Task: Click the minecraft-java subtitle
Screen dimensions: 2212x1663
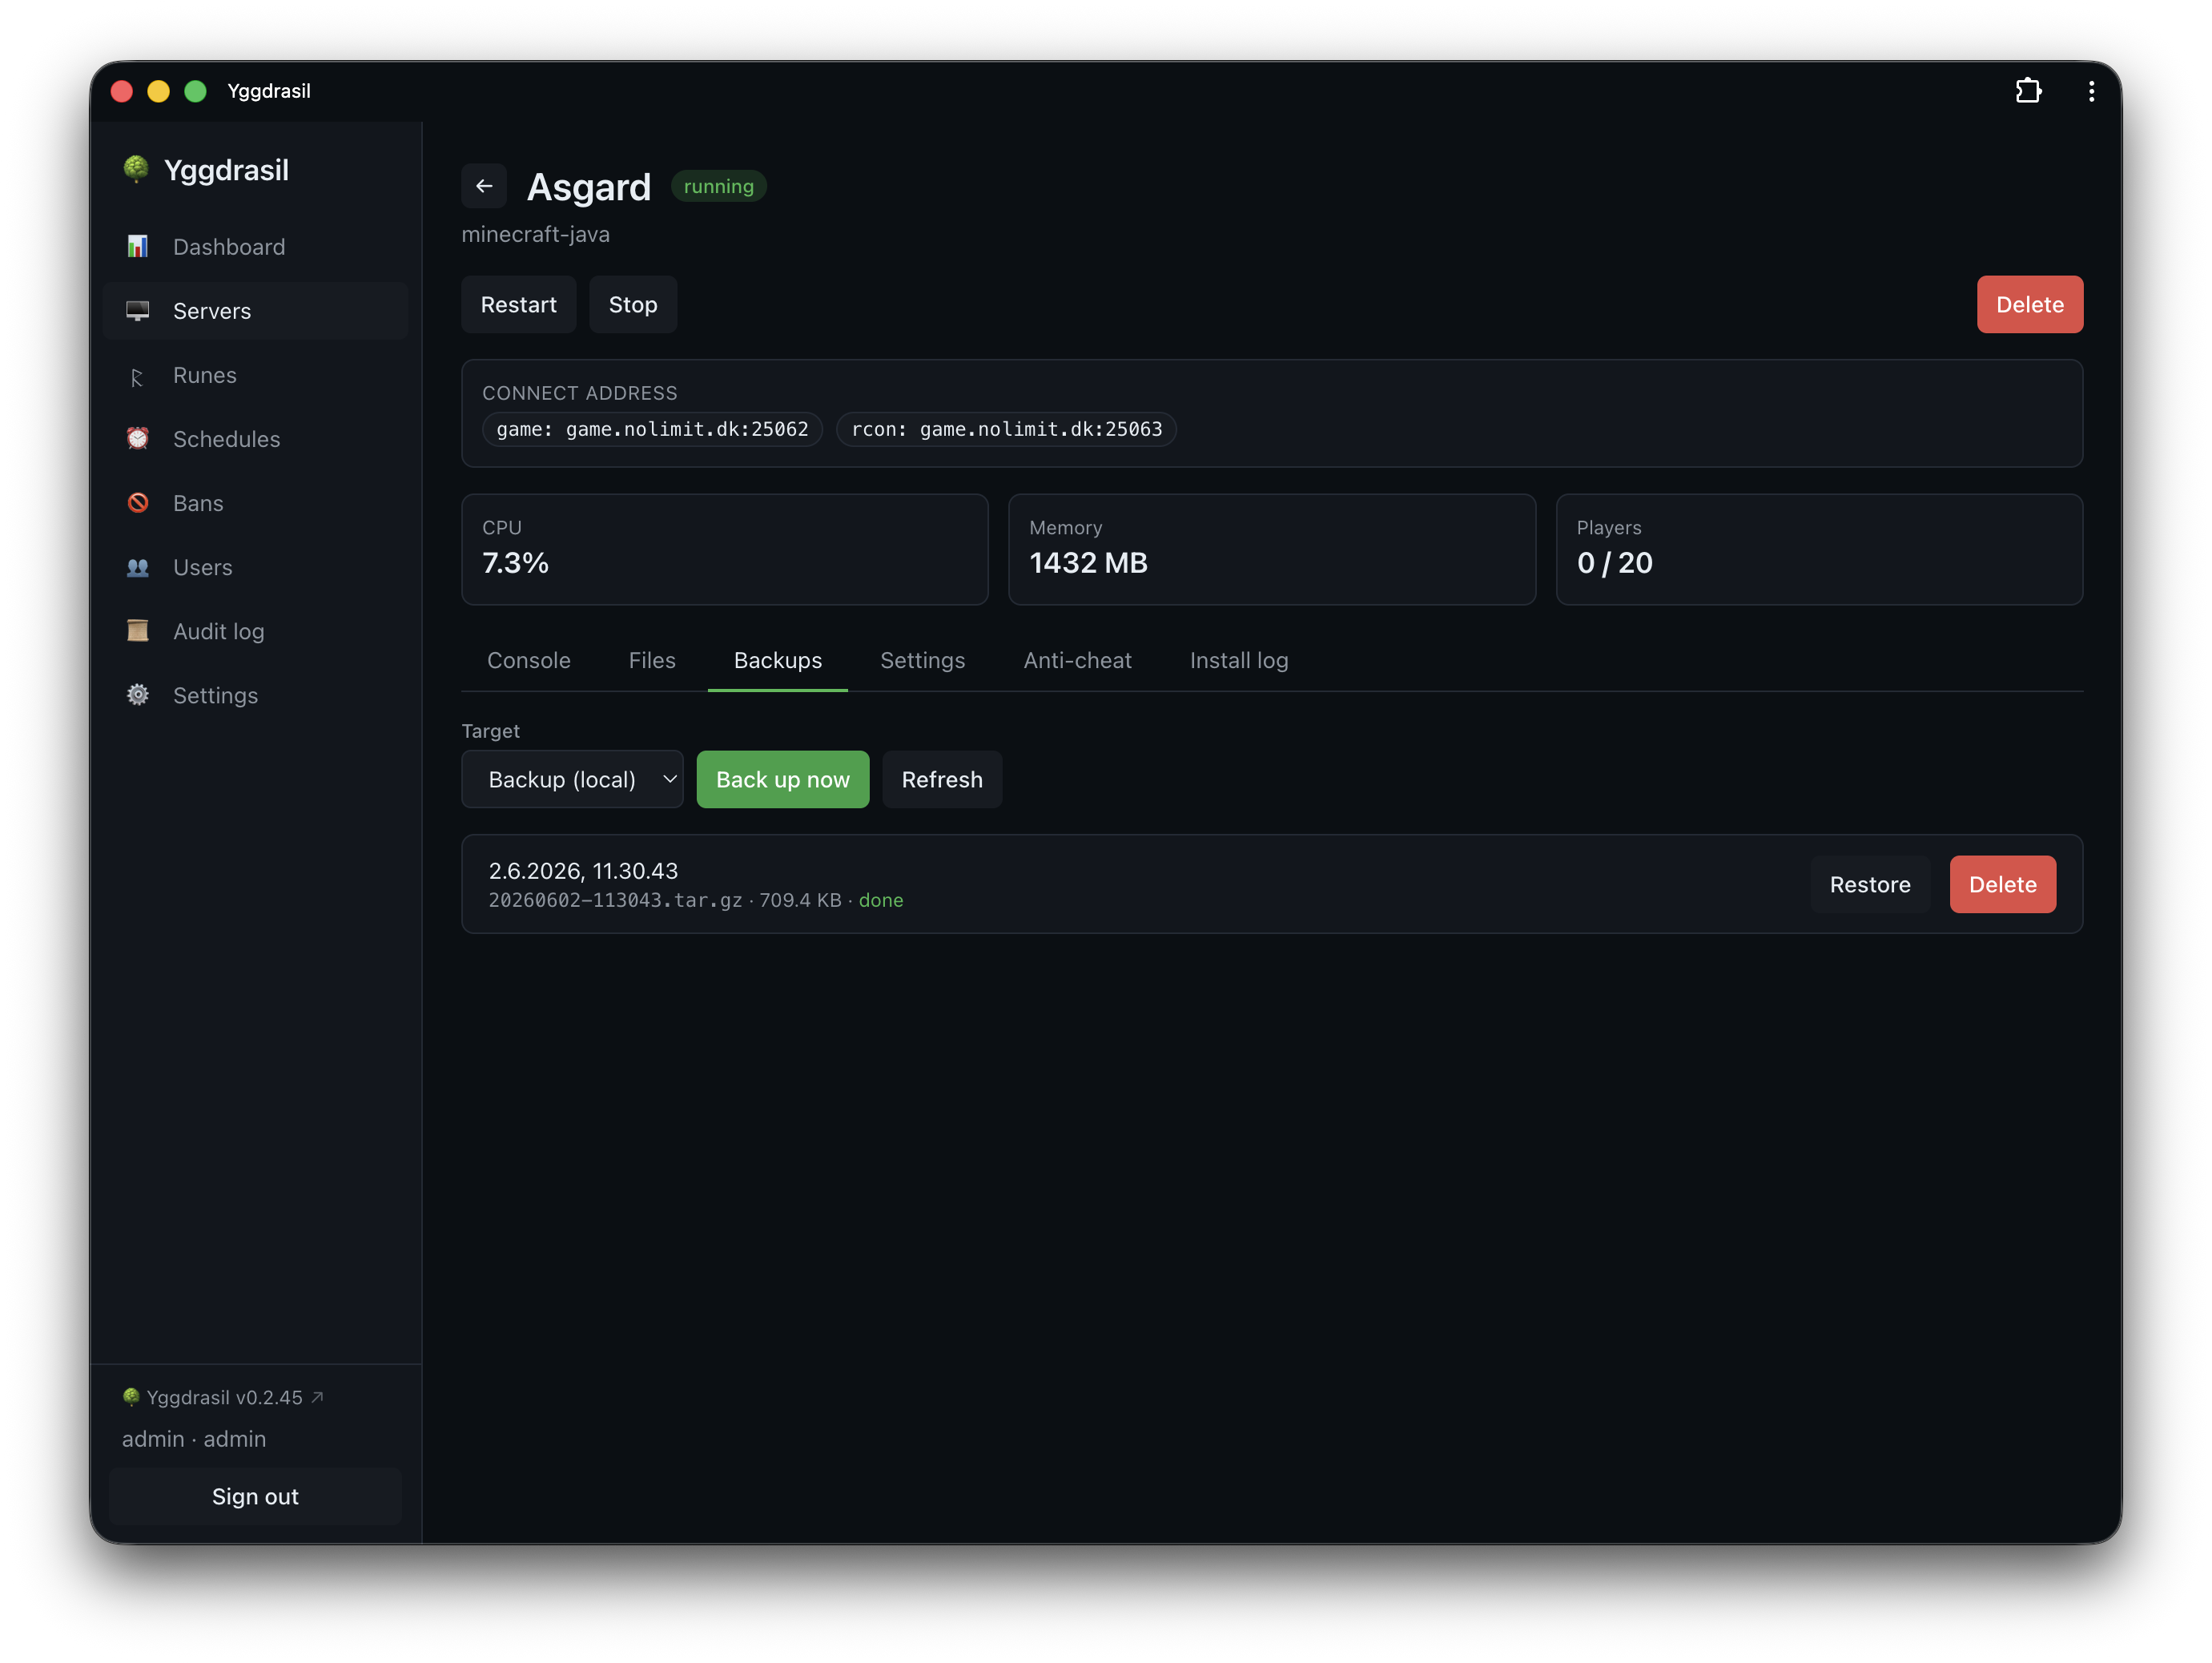Action: [535, 234]
